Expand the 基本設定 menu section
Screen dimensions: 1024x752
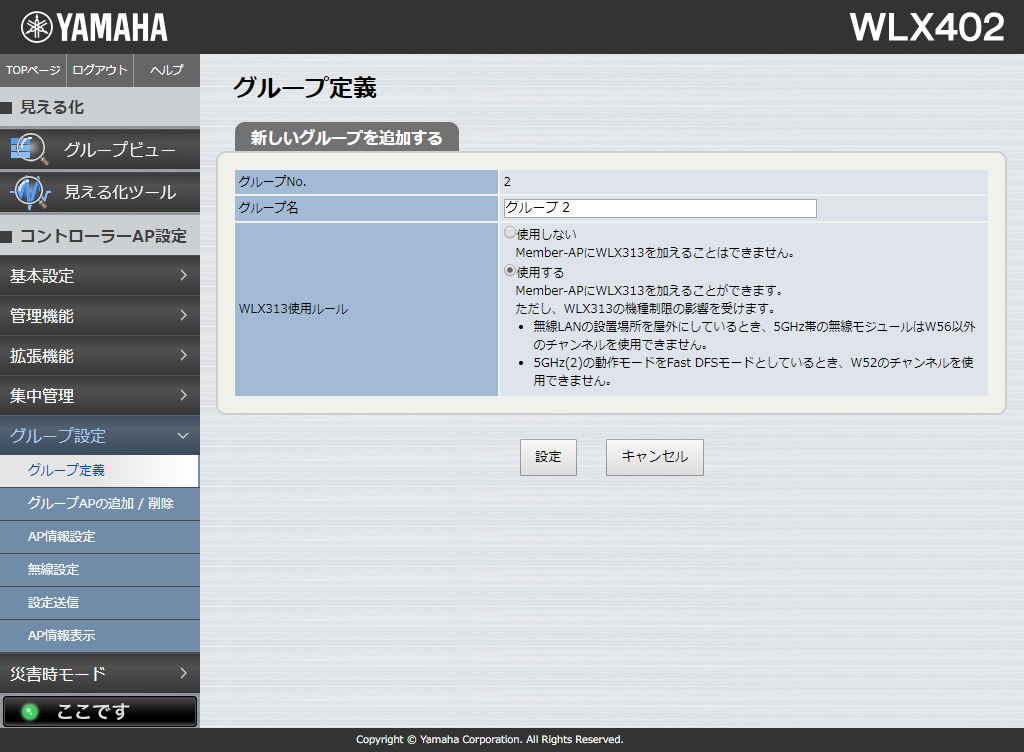99,276
